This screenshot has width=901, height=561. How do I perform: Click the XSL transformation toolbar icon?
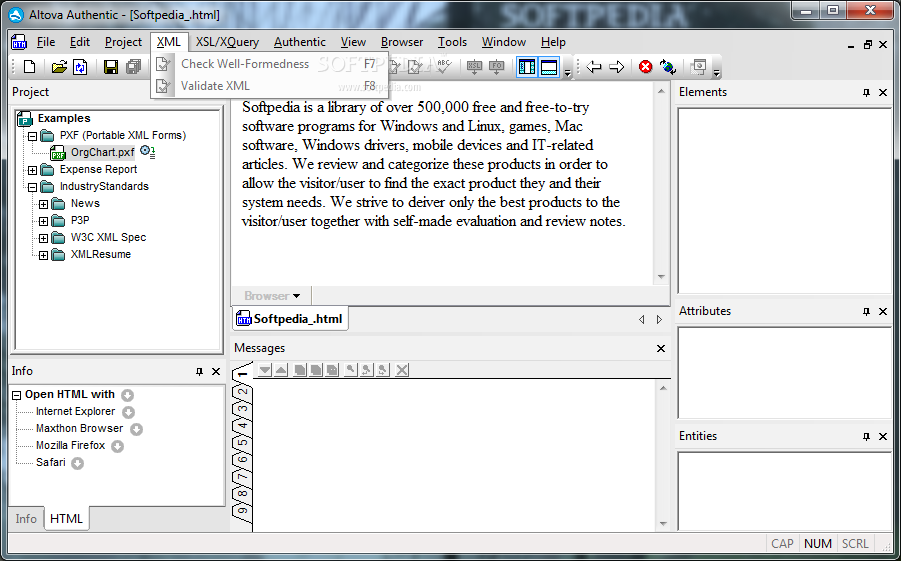pos(474,67)
